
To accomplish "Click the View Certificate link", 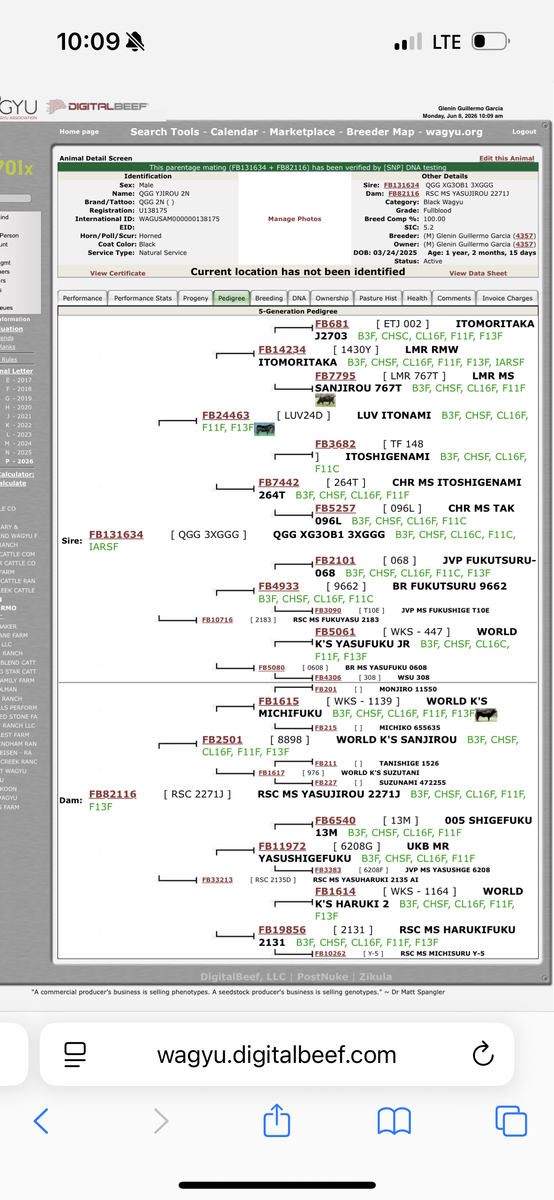I will click(x=118, y=273).
